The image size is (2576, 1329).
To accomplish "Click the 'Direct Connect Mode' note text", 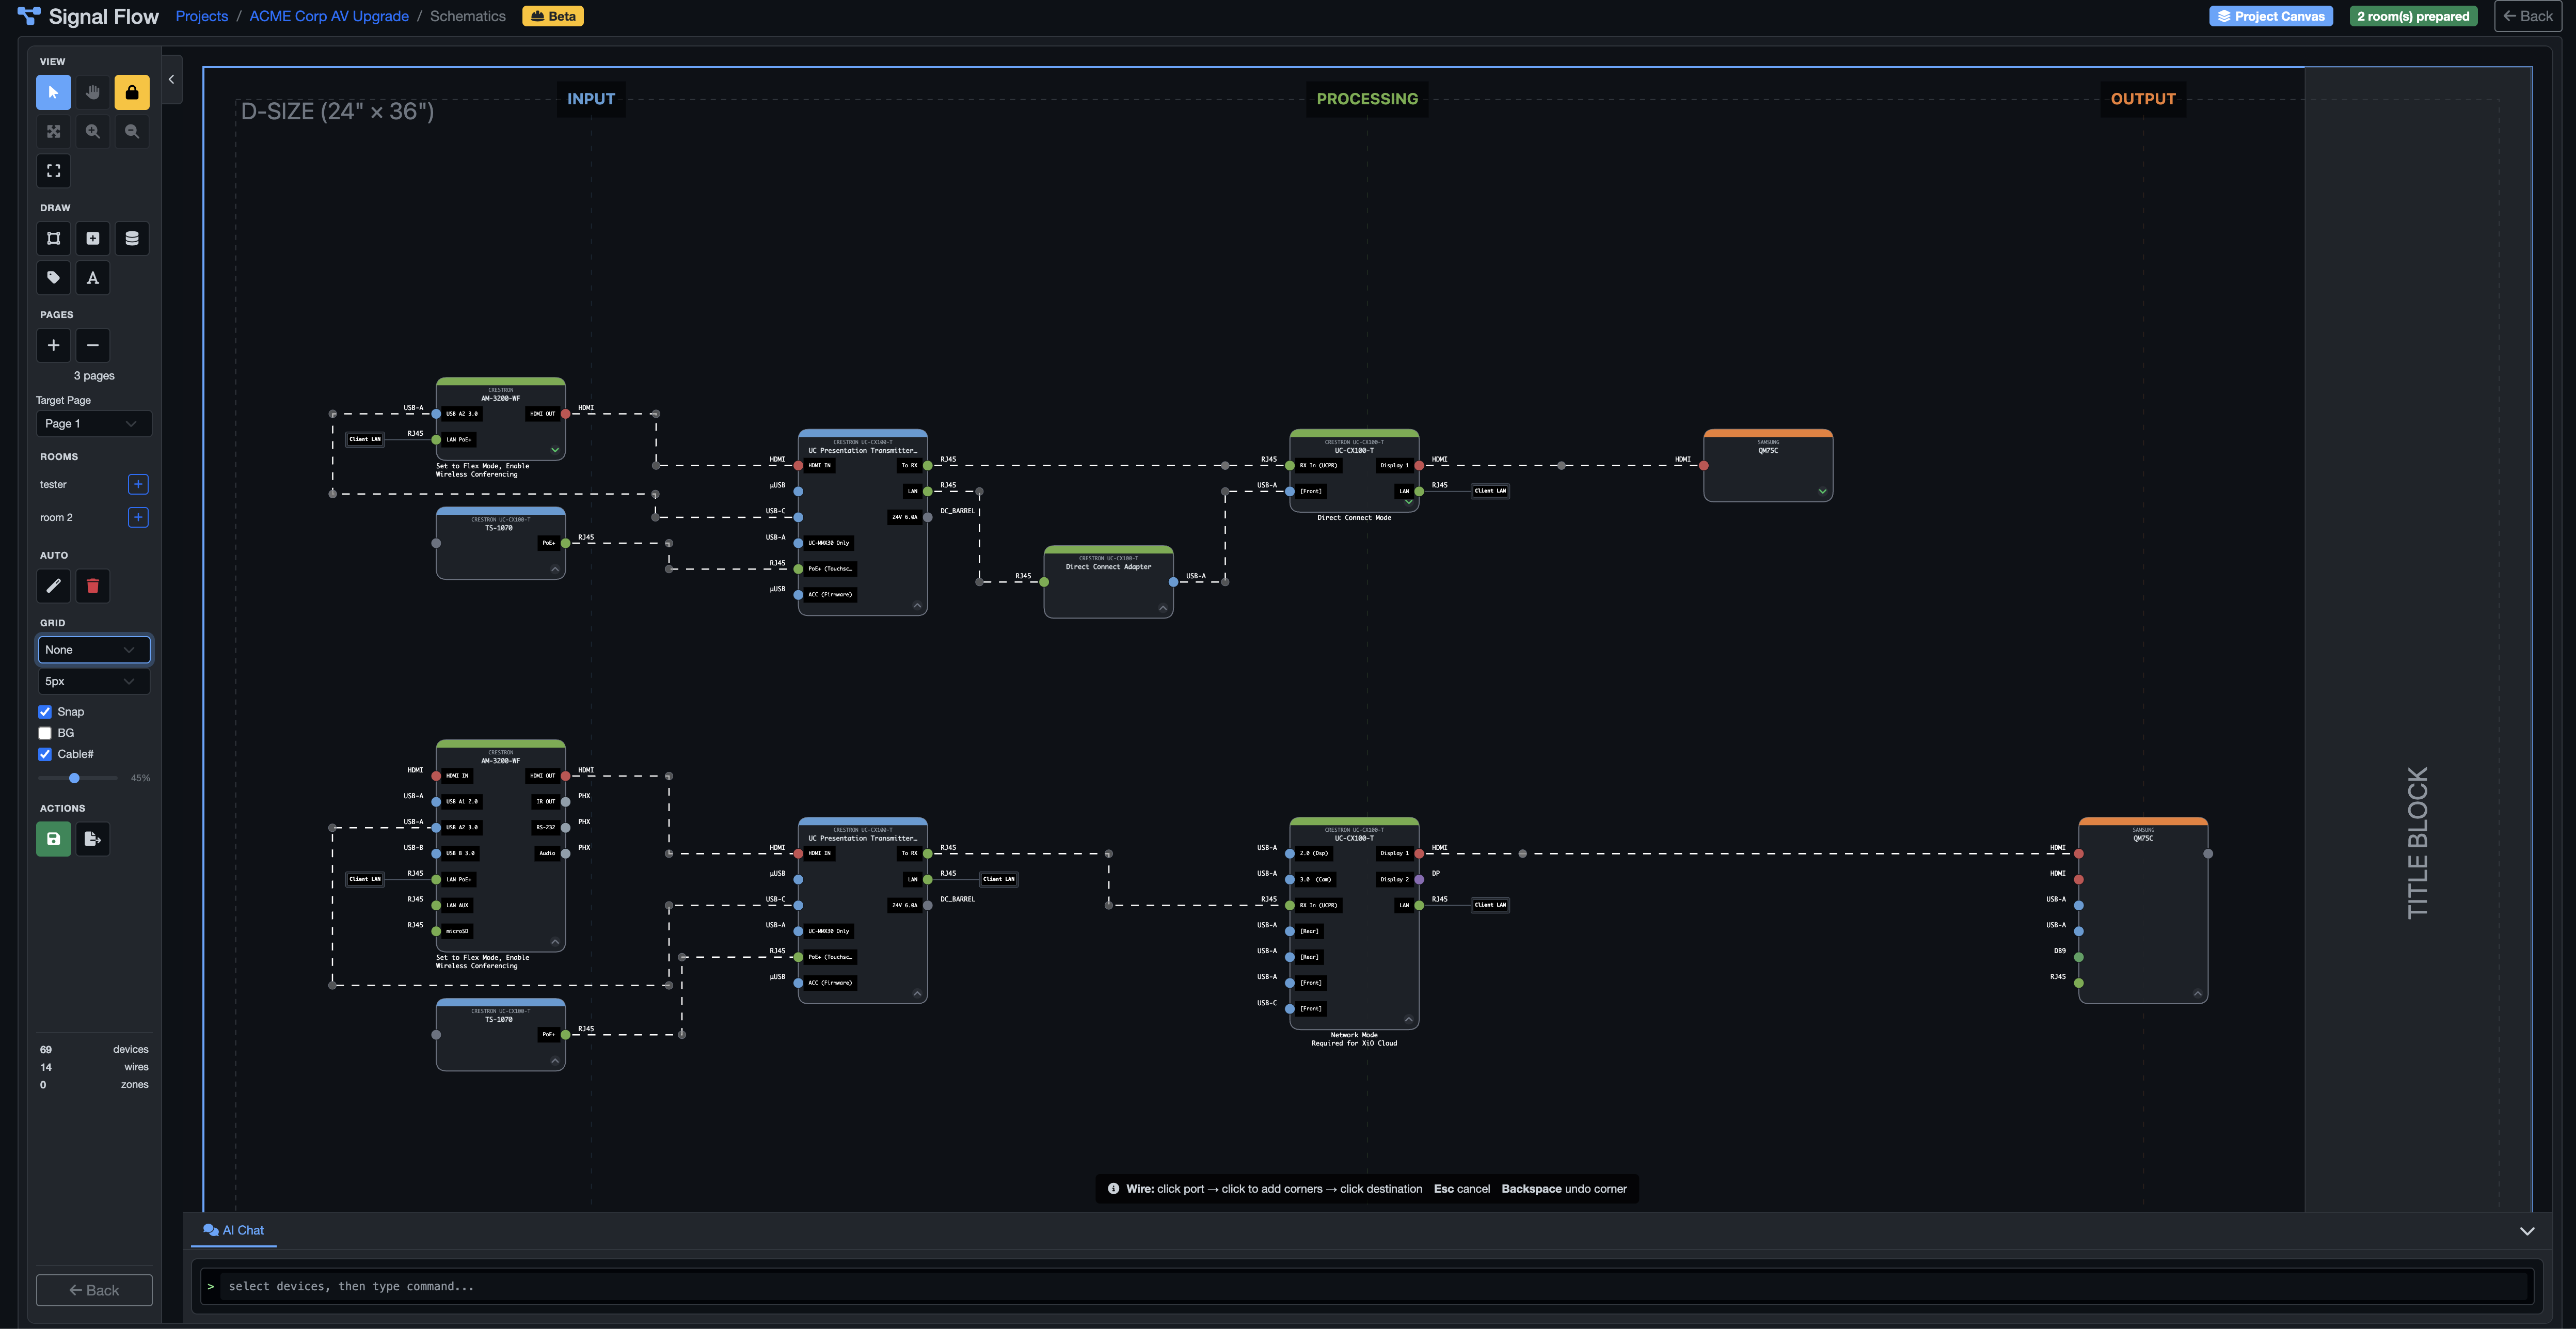I will tap(1354, 518).
